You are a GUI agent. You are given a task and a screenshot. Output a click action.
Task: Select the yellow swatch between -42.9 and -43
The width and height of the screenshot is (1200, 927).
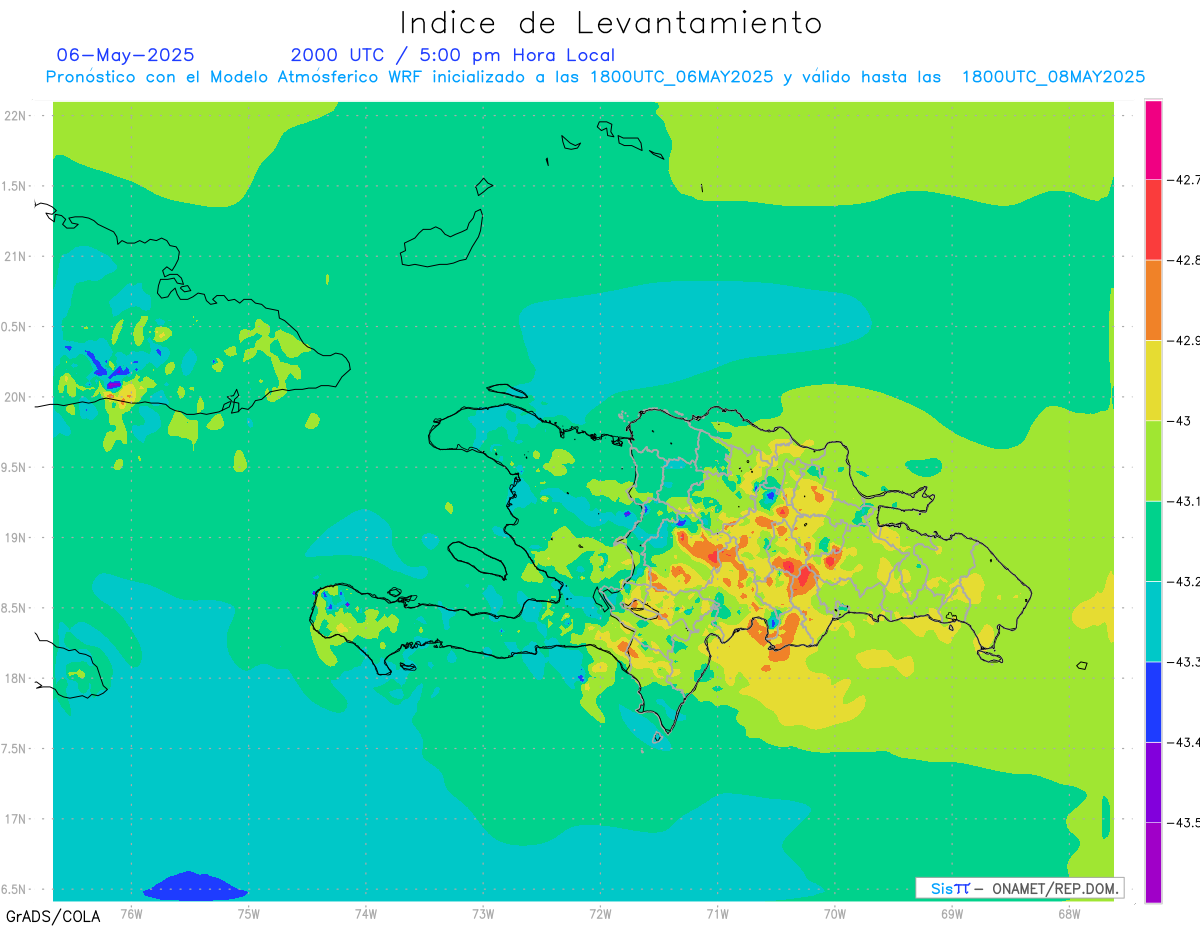click(x=1153, y=381)
